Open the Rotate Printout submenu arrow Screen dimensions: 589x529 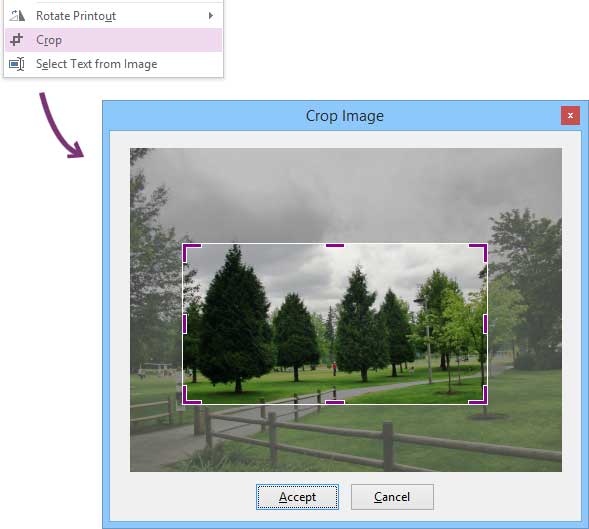(x=211, y=16)
